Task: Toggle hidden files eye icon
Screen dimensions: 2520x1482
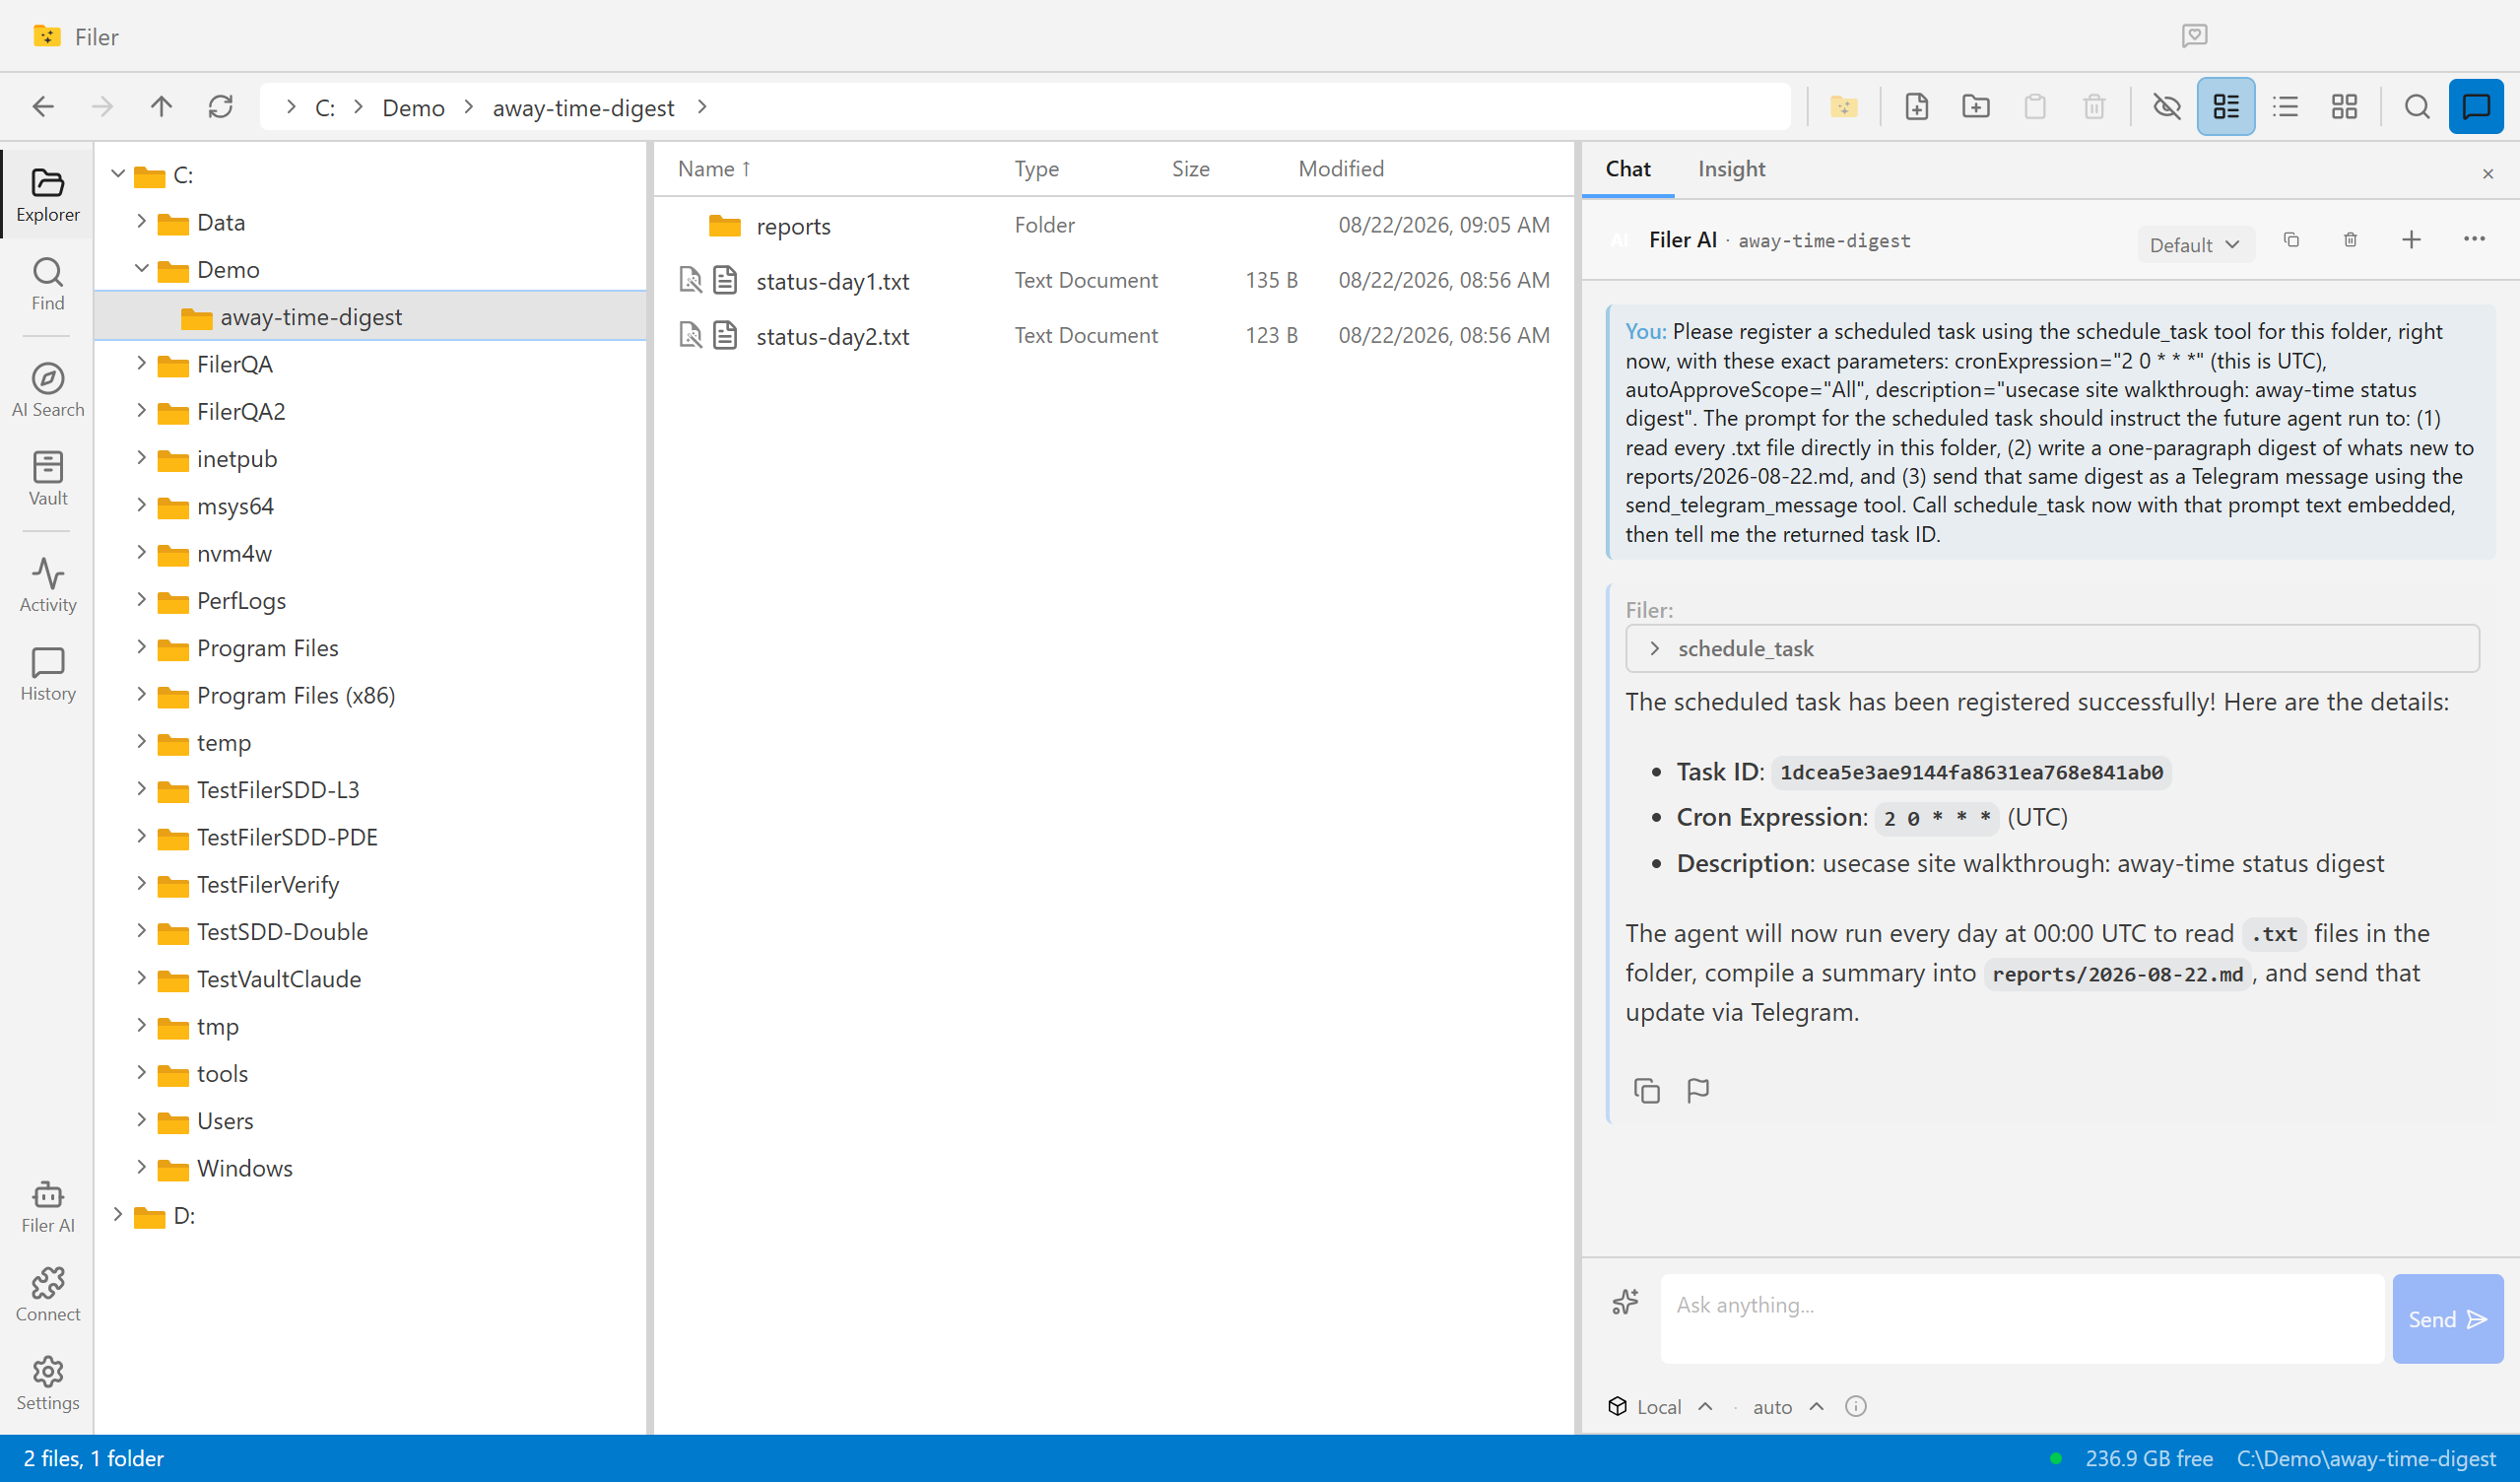Action: pos(2166,107)
